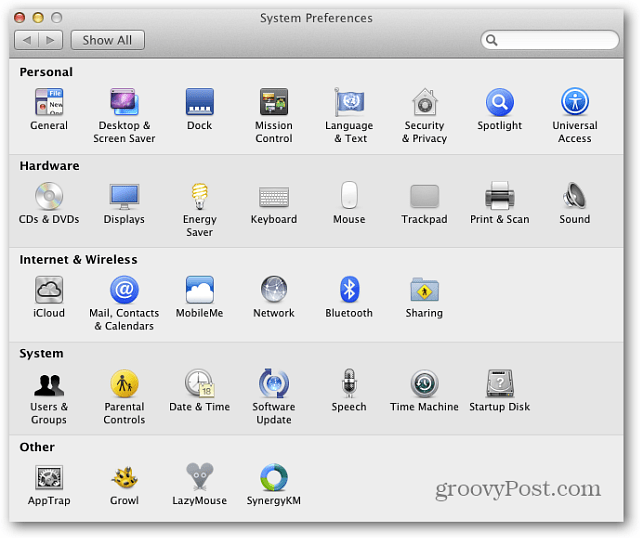Zoom window with the gray button

point(57,18)
